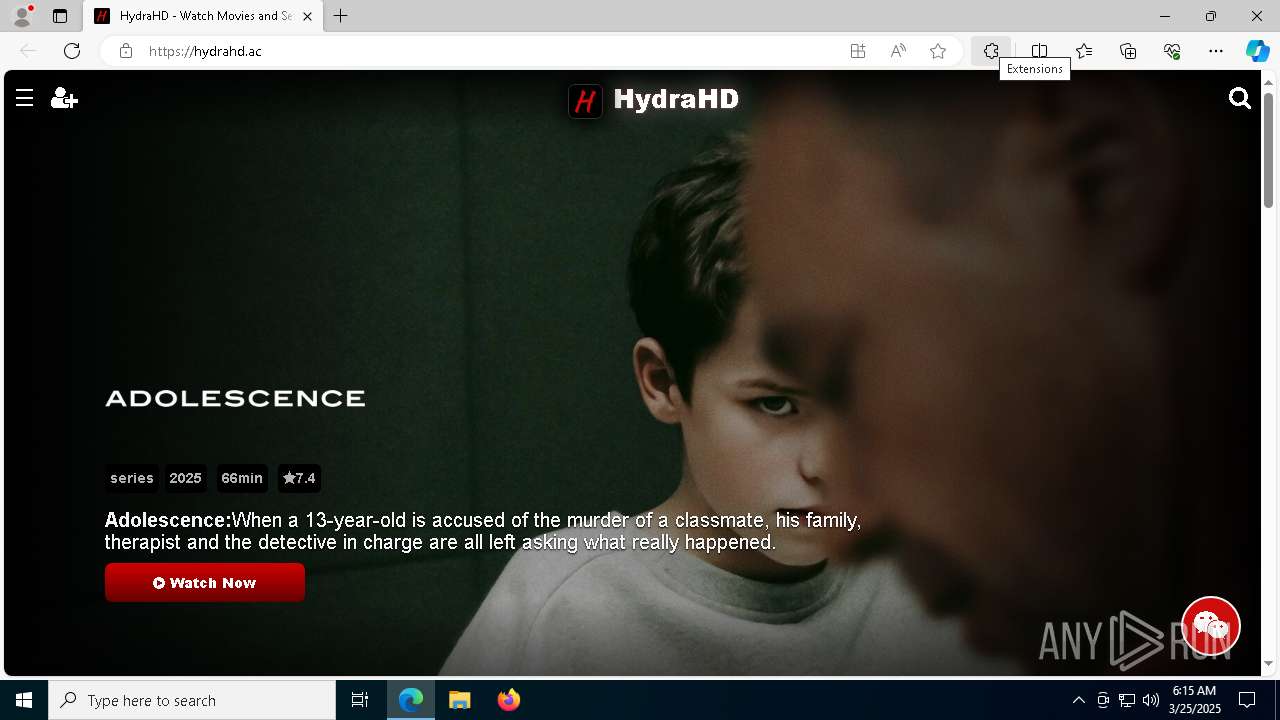Open a new tab
Viewport: 1280px width, 720px height.
pyautogui.click(x=341, y=16)
